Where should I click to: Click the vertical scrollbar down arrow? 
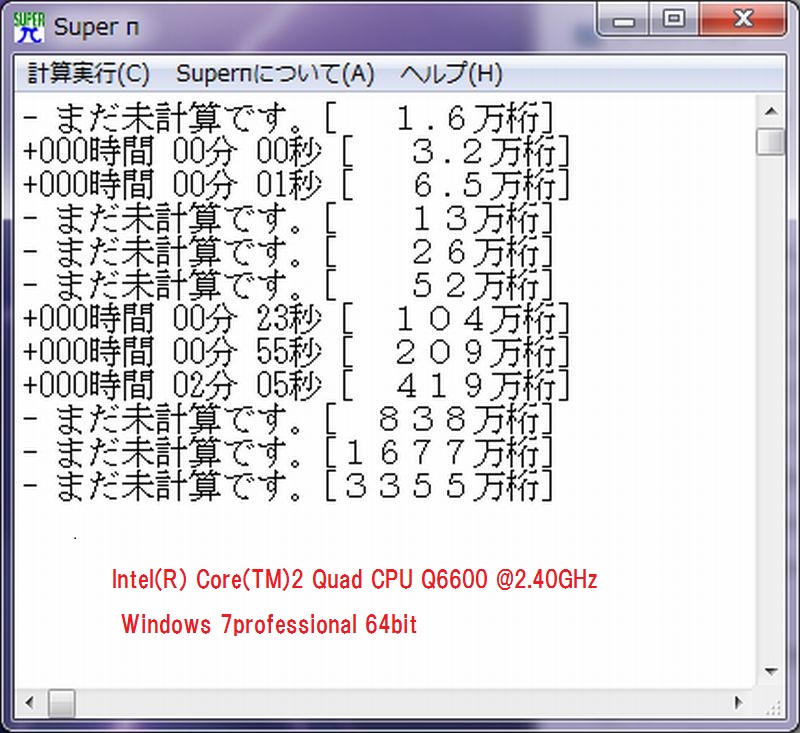click(771, 671)
